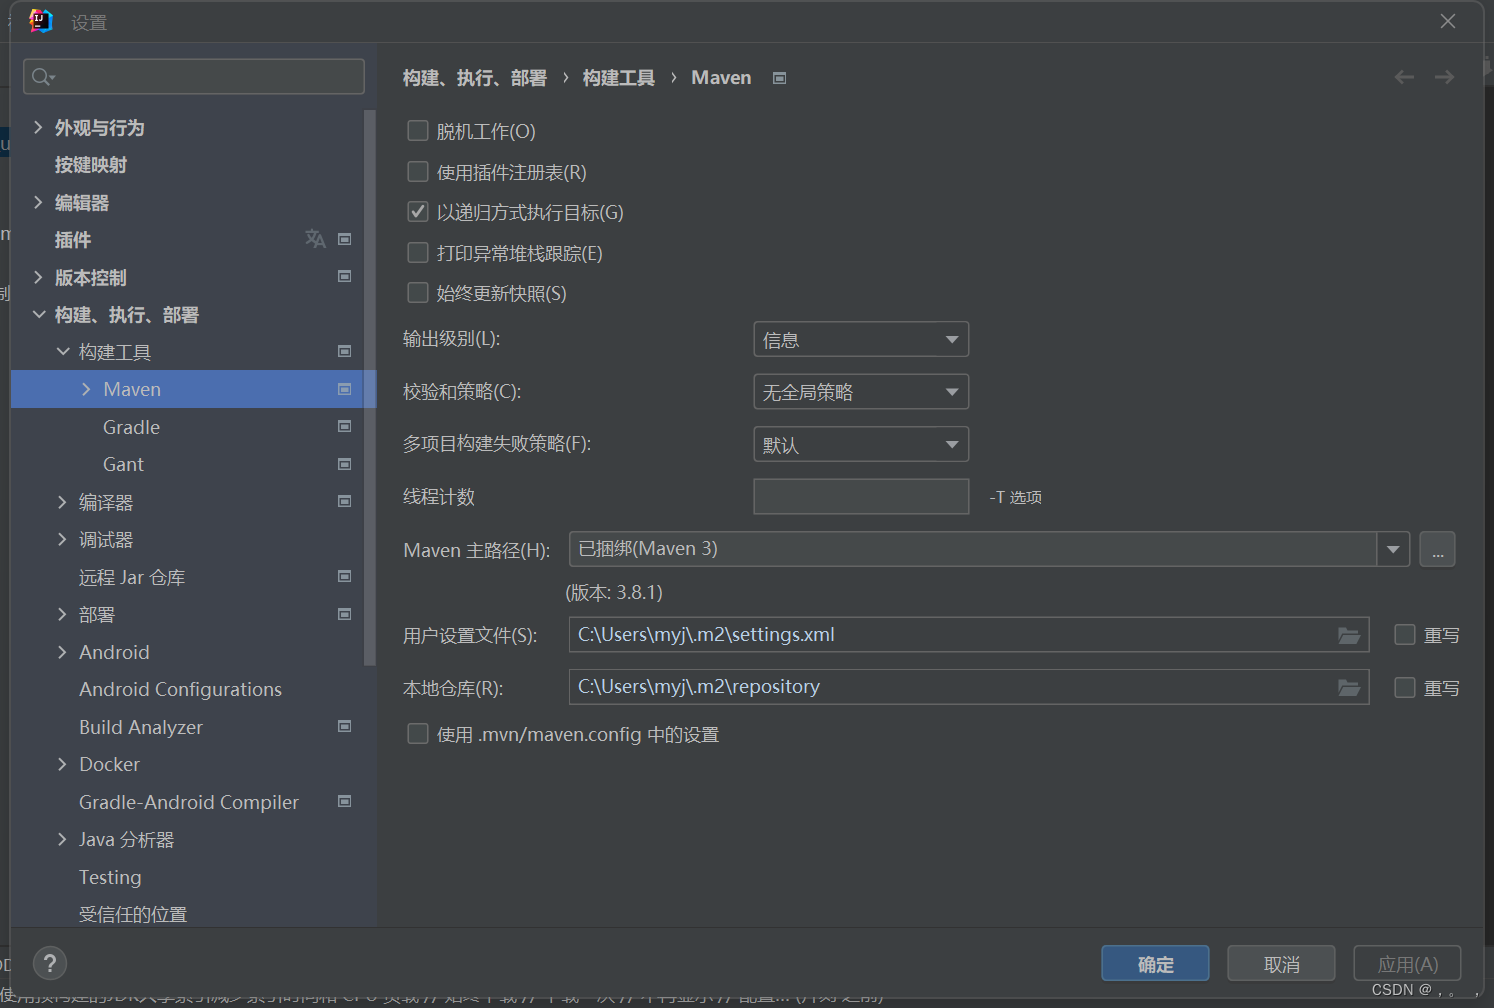Click 应用(A) button
The width and height of the screenshot is (1494, 1008).
click(x=1407, y=964)
